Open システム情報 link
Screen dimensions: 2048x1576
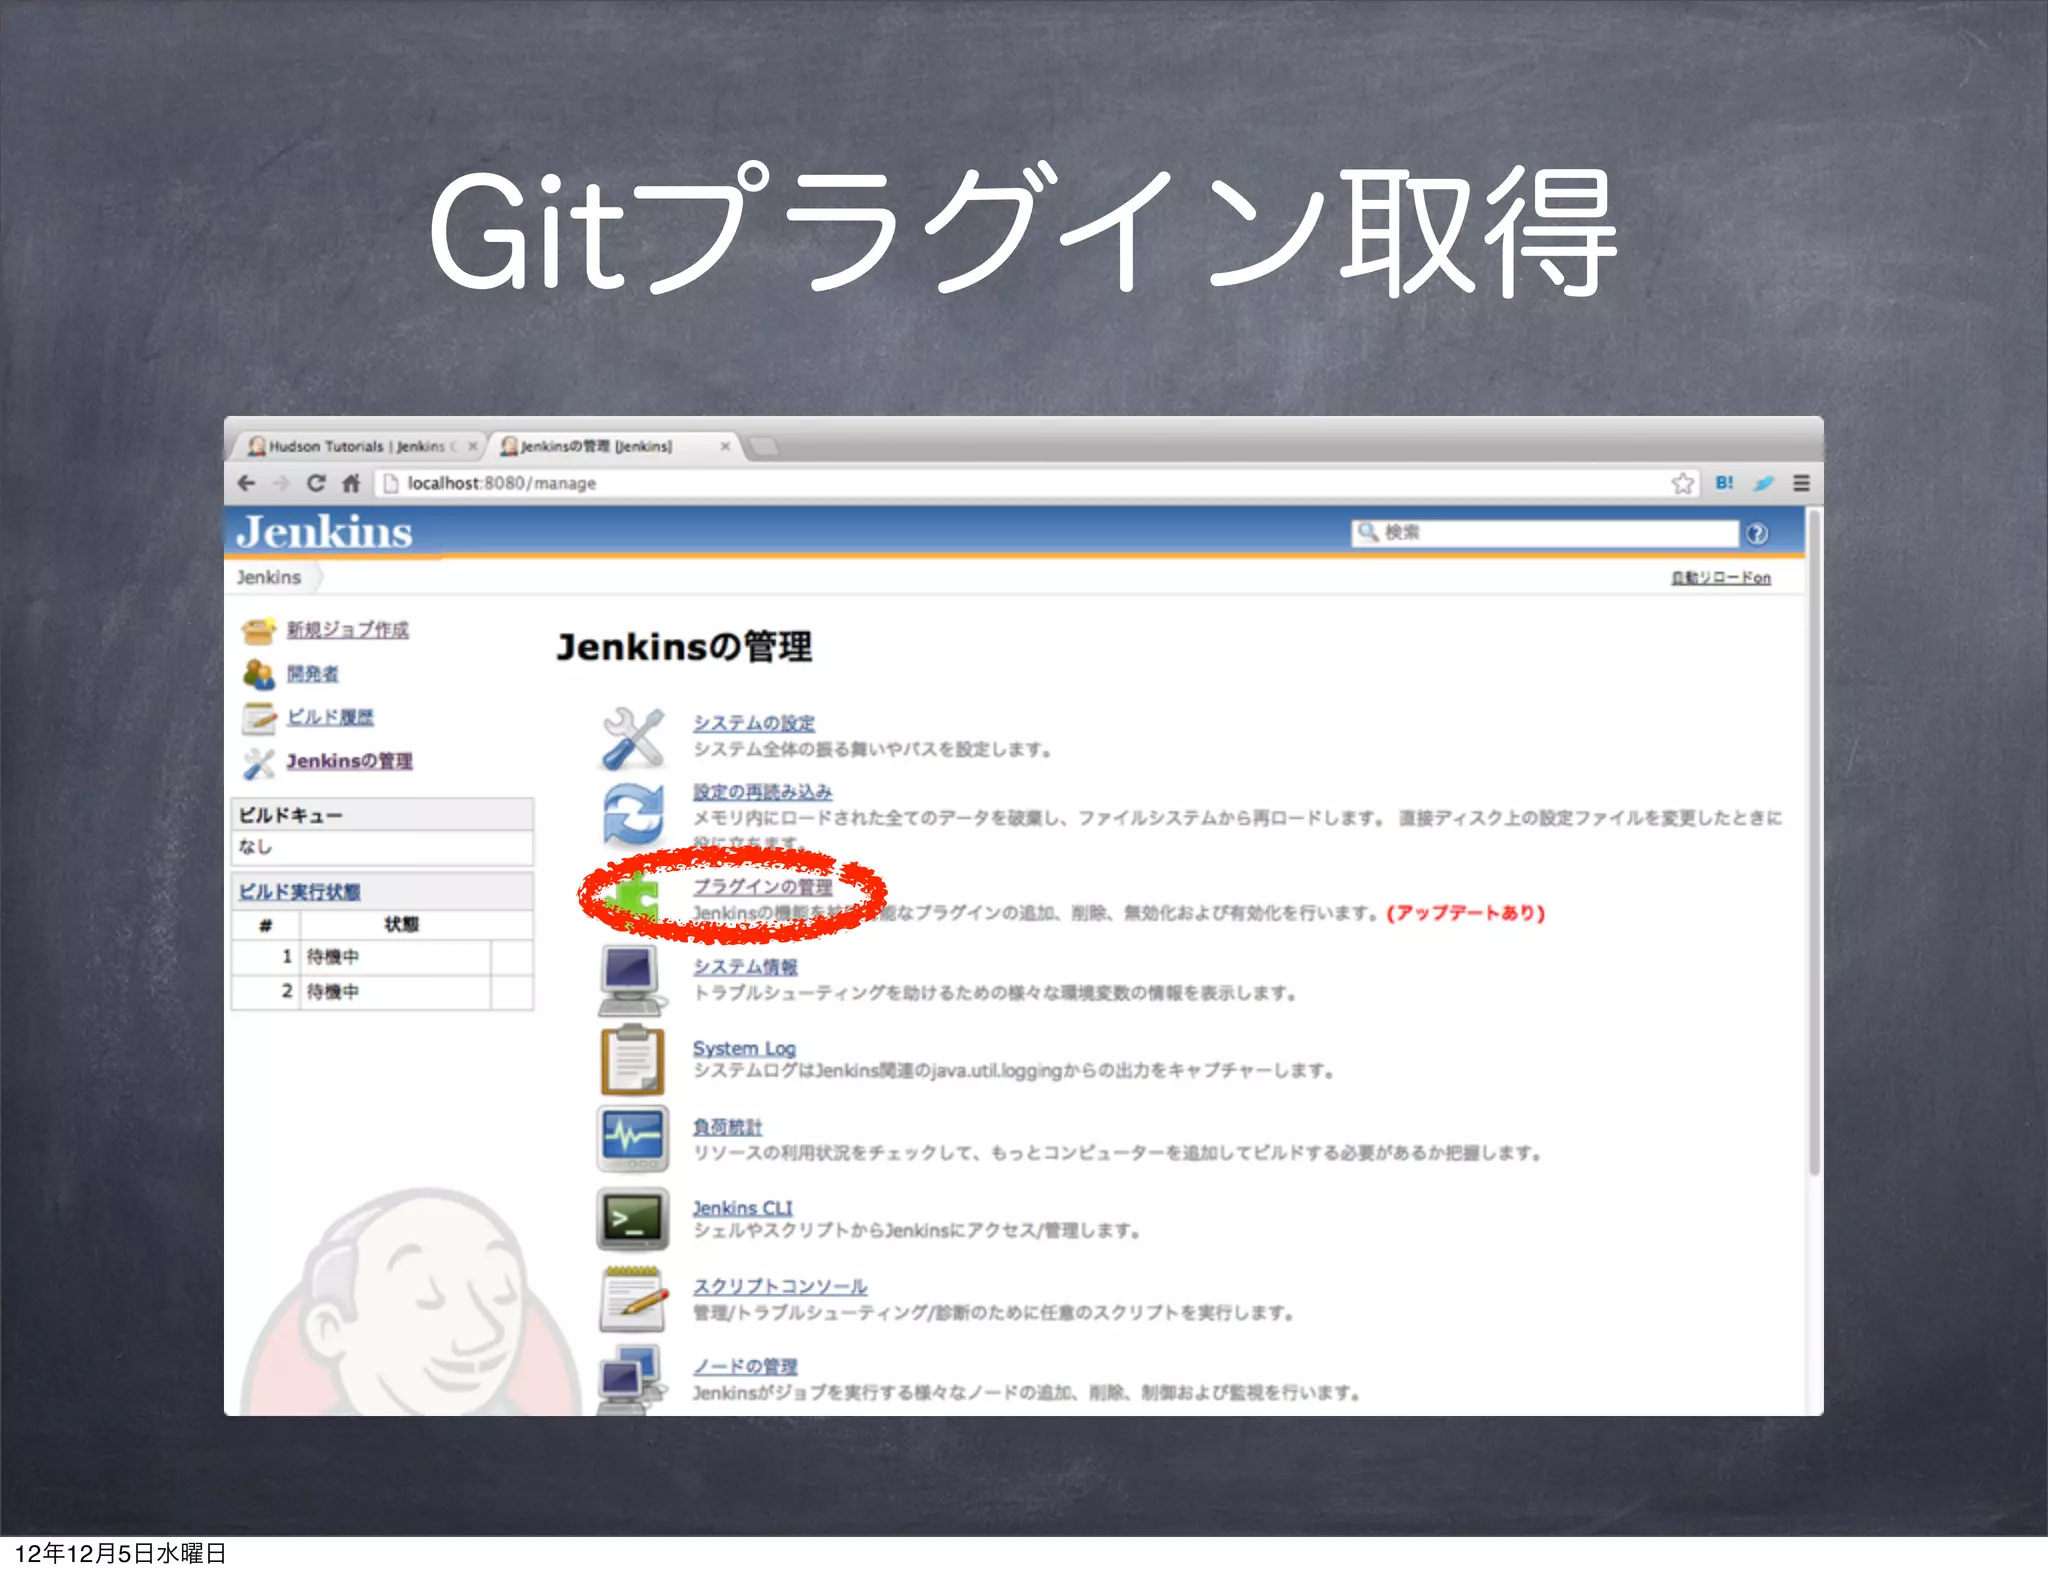coord(745,966)
